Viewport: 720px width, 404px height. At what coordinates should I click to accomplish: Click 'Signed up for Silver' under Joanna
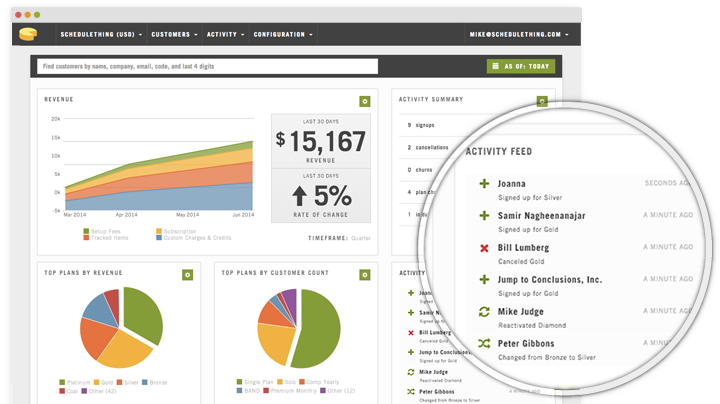530,197
